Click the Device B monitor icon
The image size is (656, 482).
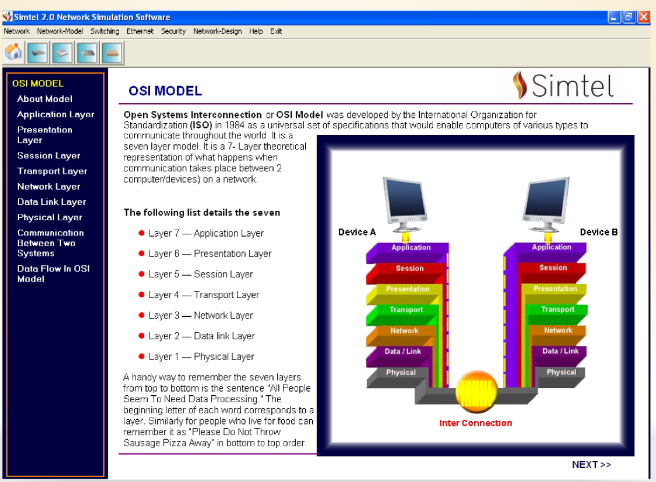tap(550, 204)
